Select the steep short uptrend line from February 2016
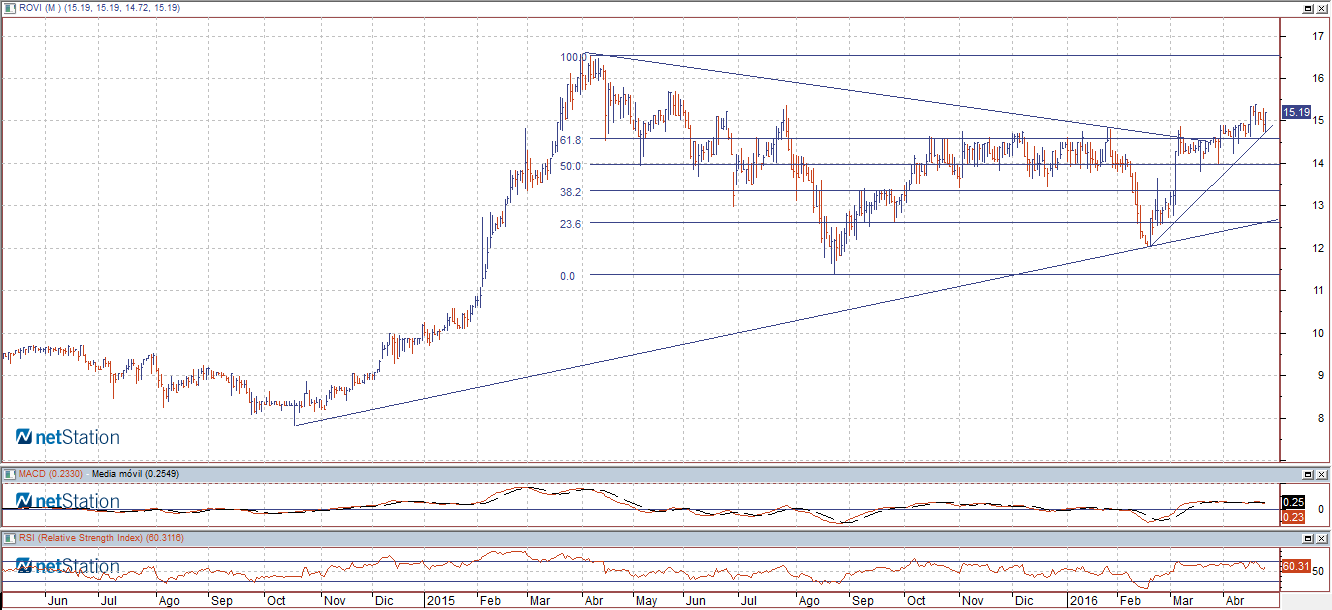Screen dimensions: 1332x610 coord(1211,184)
